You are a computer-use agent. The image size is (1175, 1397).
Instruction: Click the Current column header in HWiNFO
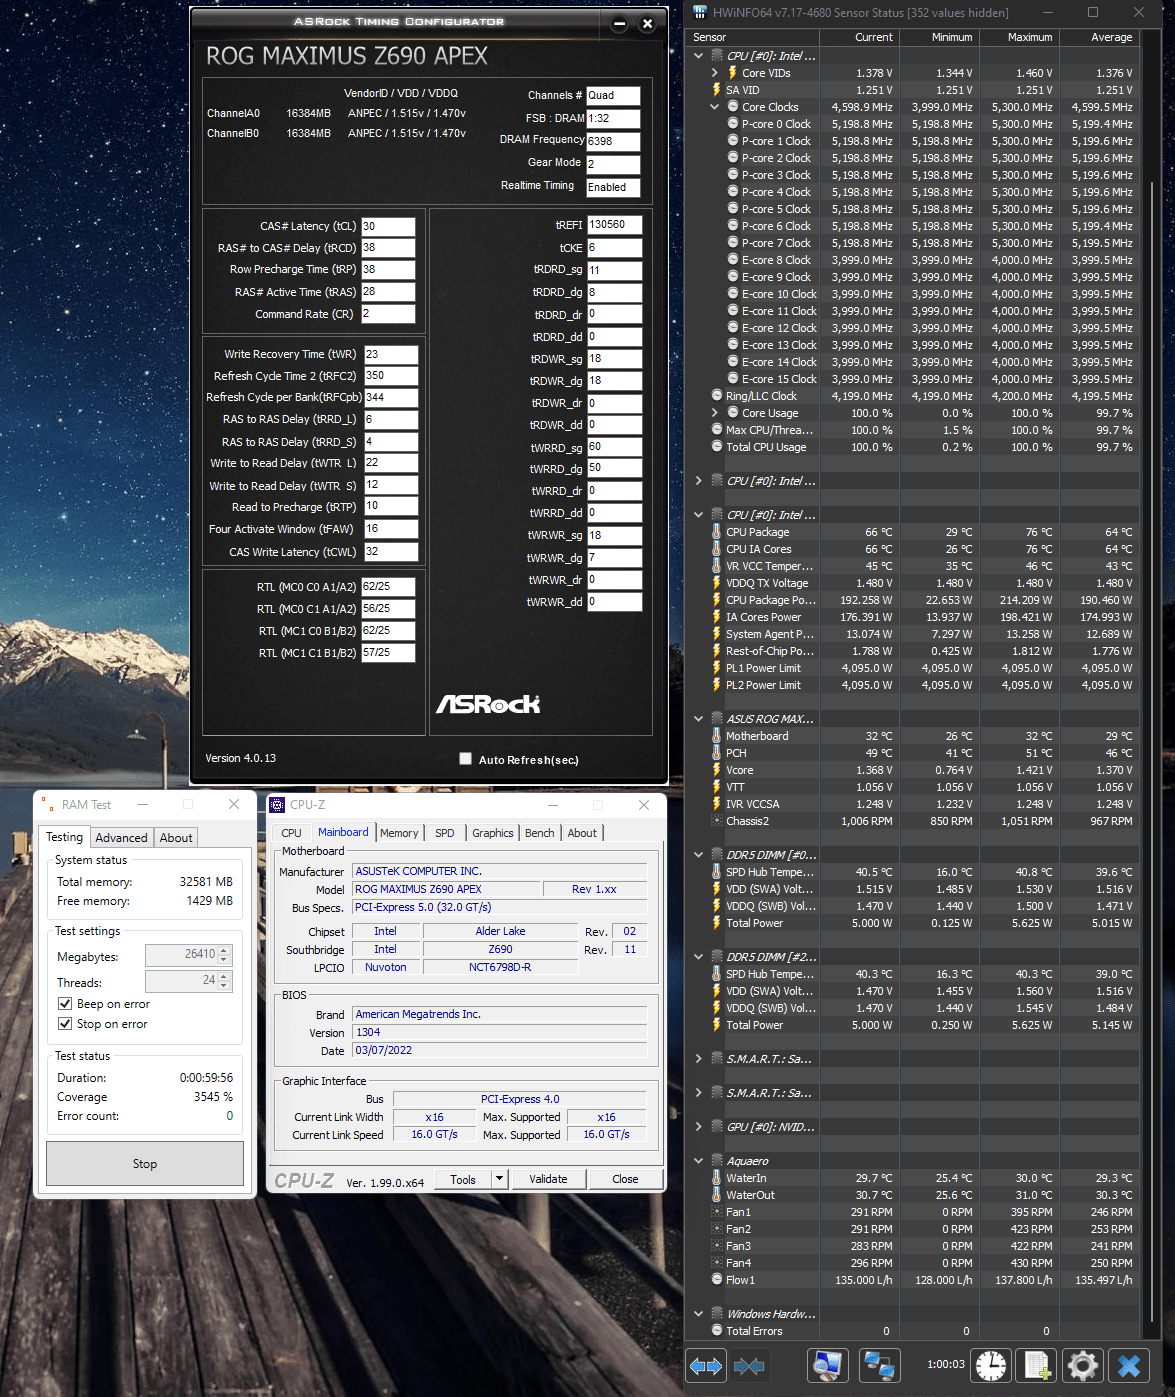click(x=861, y=37)
